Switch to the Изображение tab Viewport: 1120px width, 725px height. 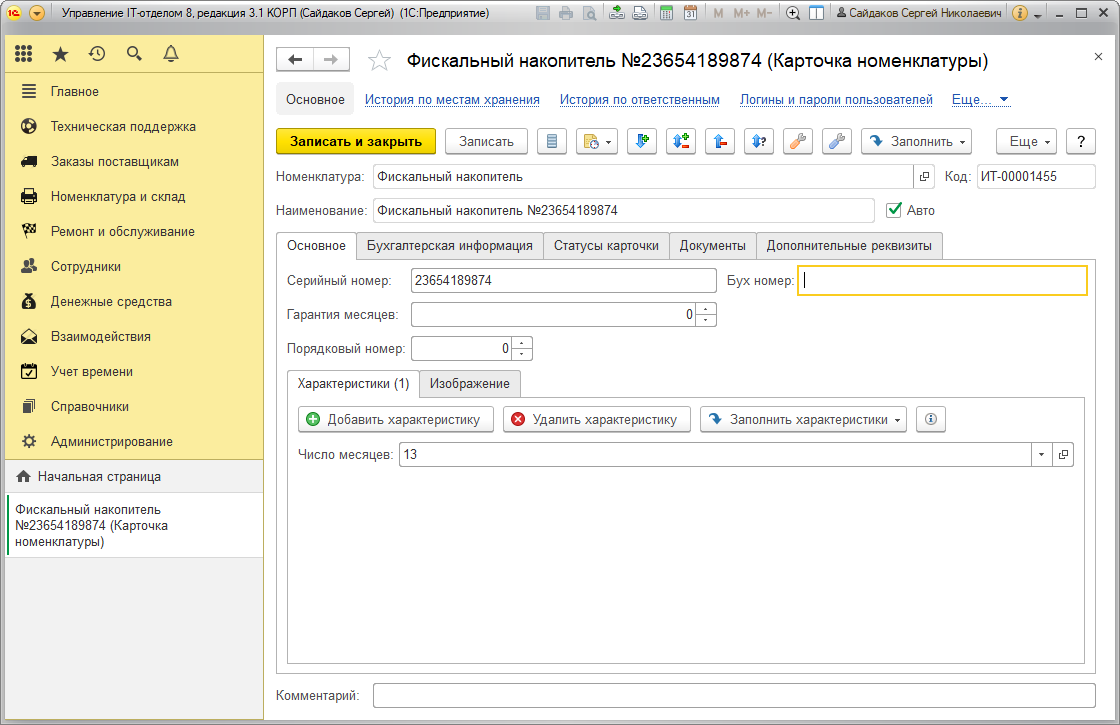[470, 384]
